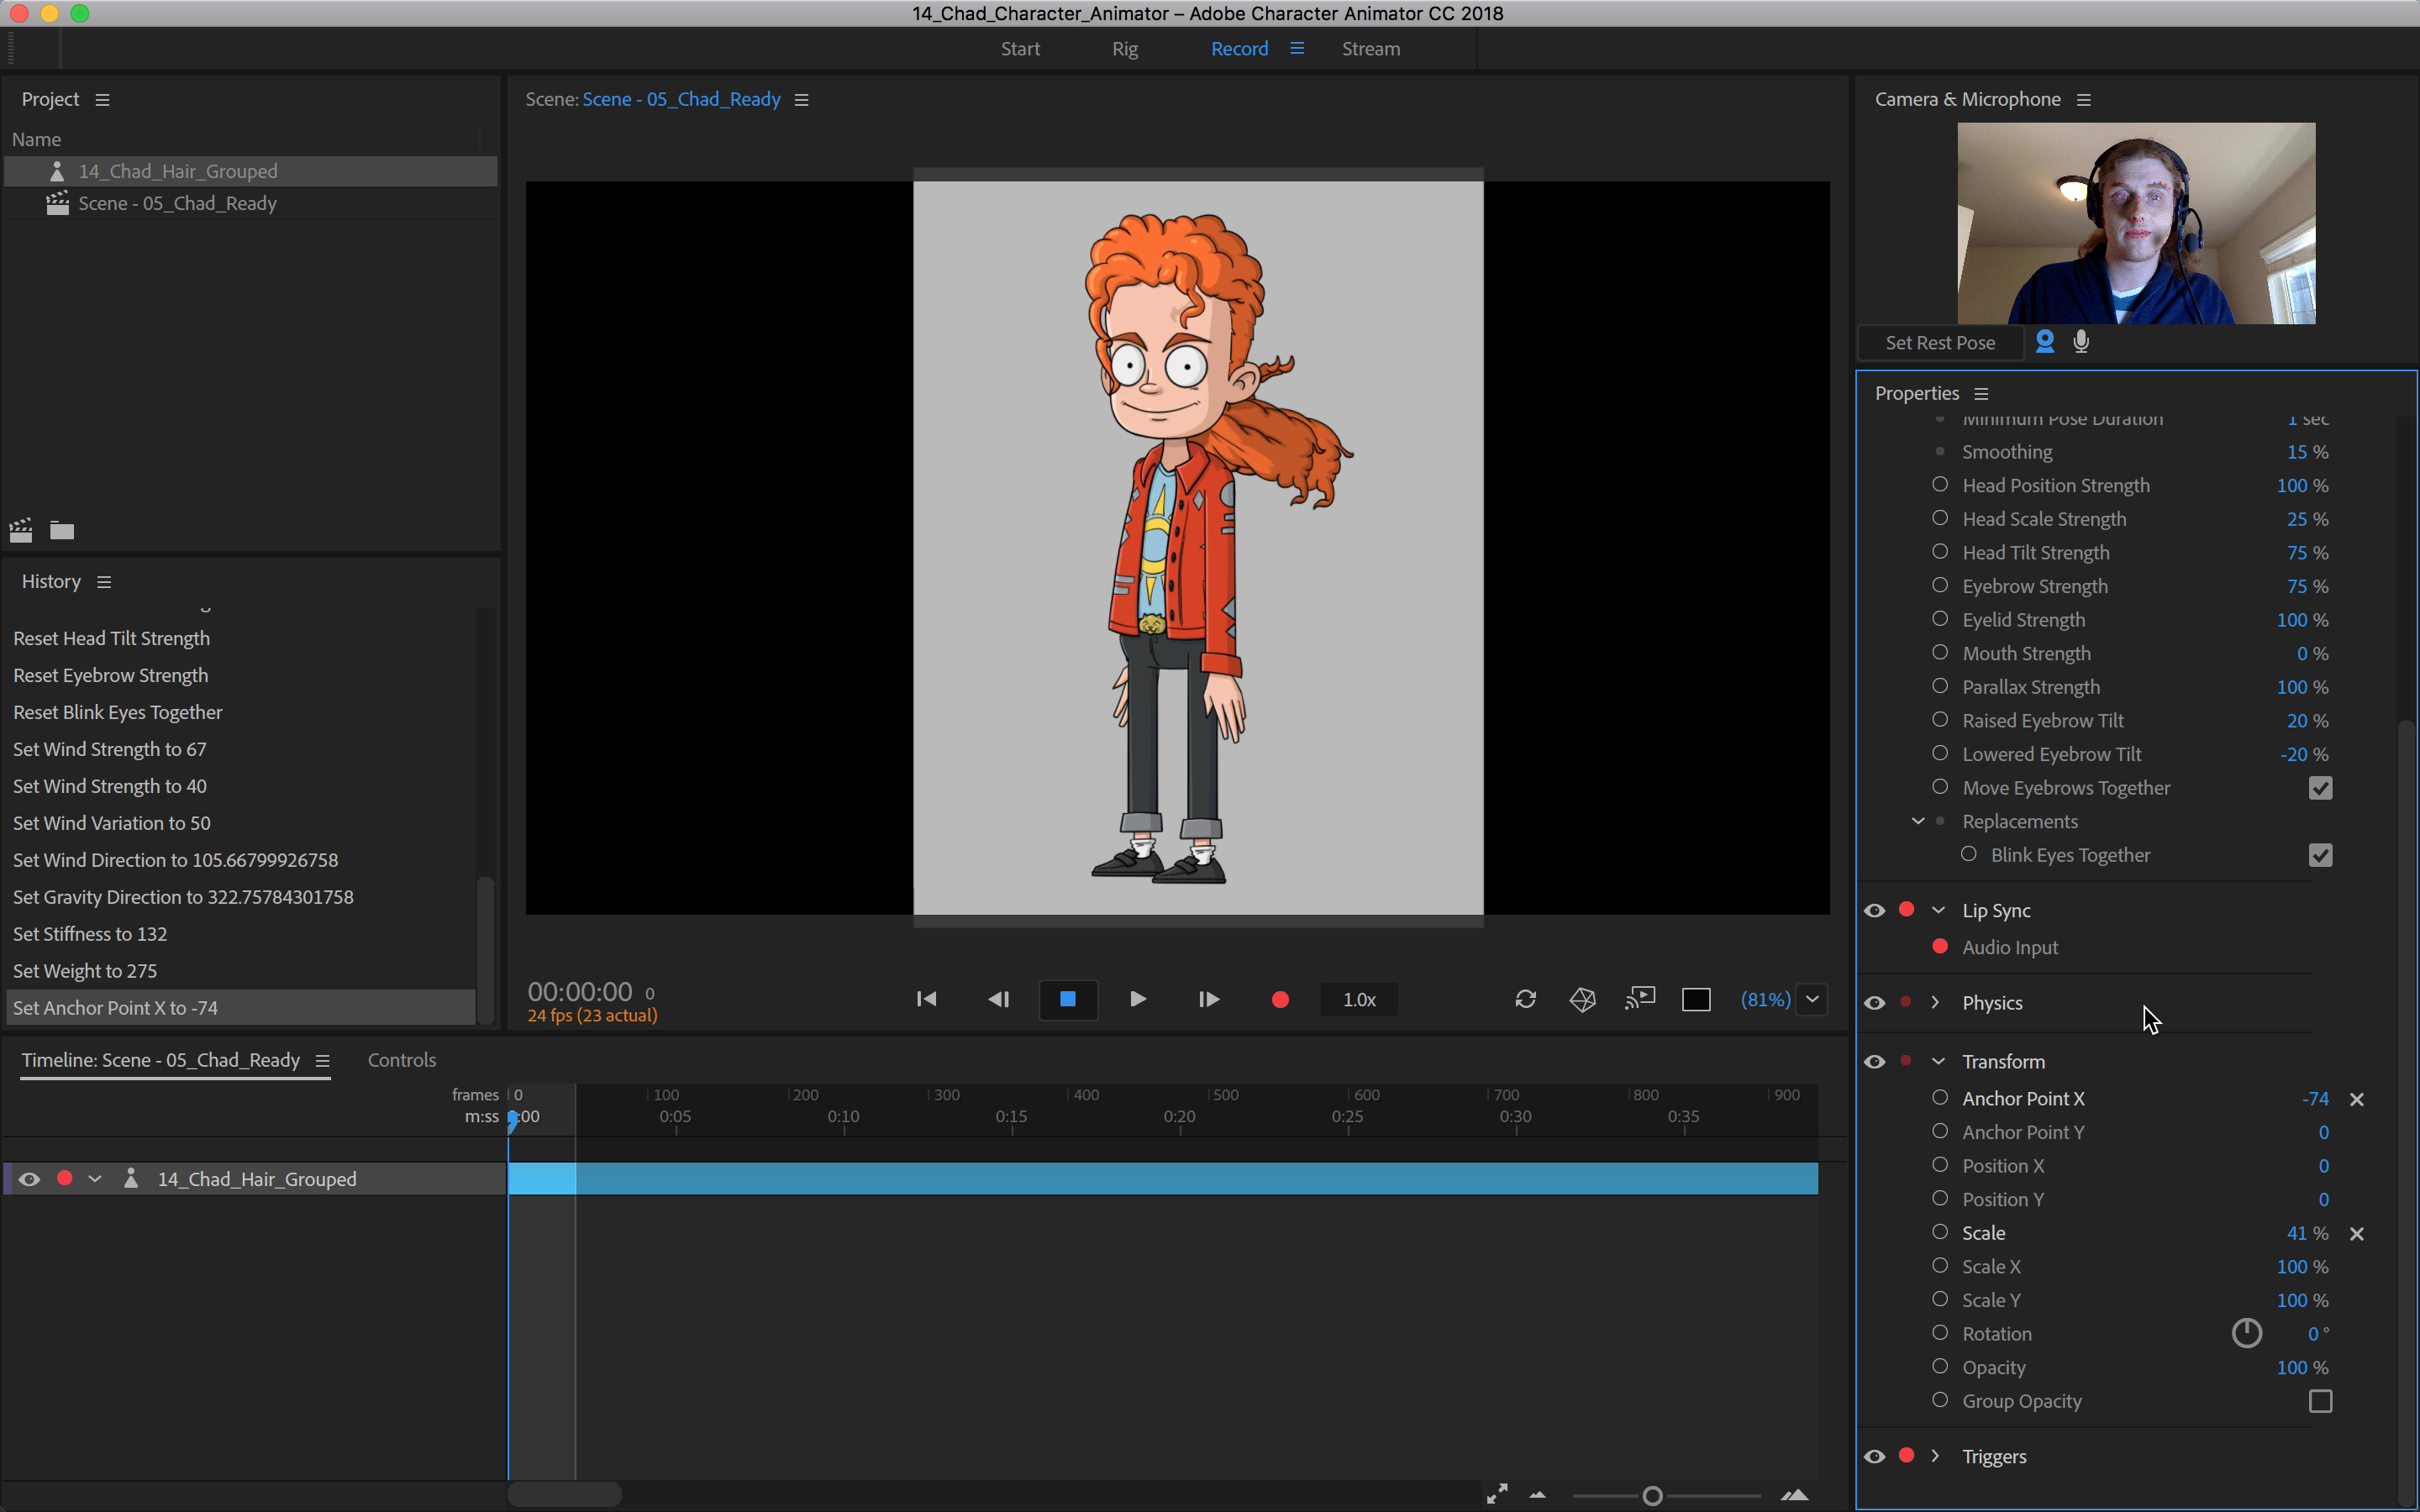
Task: Hide the 14_Chad_Hair_Grouped track with the eye icon
Action: (28, 1178)
